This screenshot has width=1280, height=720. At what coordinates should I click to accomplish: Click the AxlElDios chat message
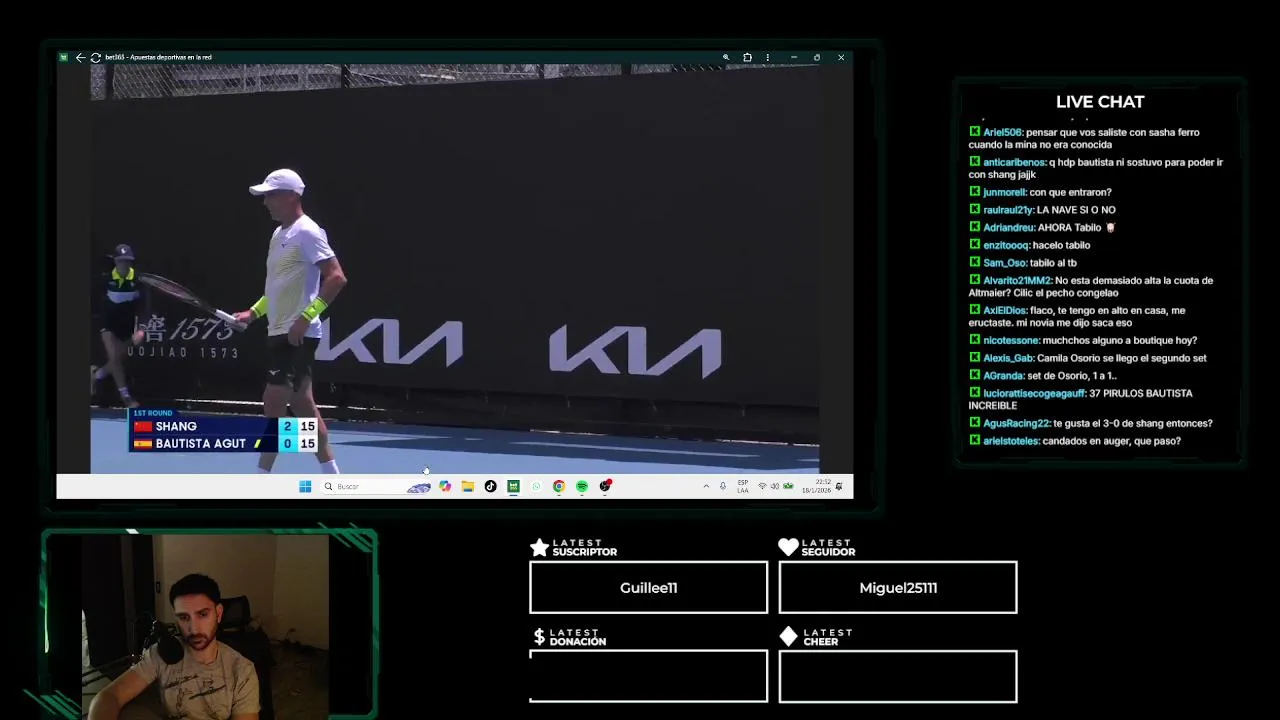1077,317
